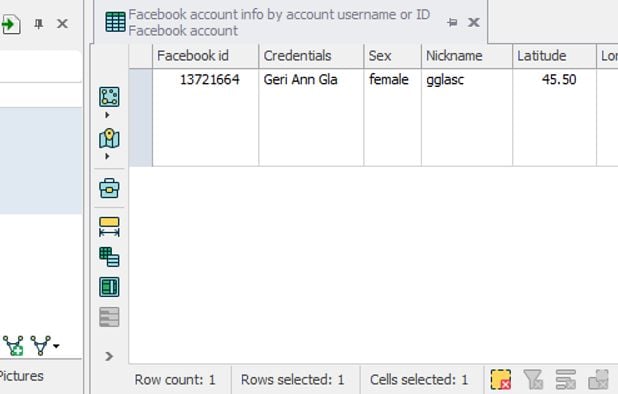
Task: Click the grayed-out rows list icon
Action: (109, 317)
